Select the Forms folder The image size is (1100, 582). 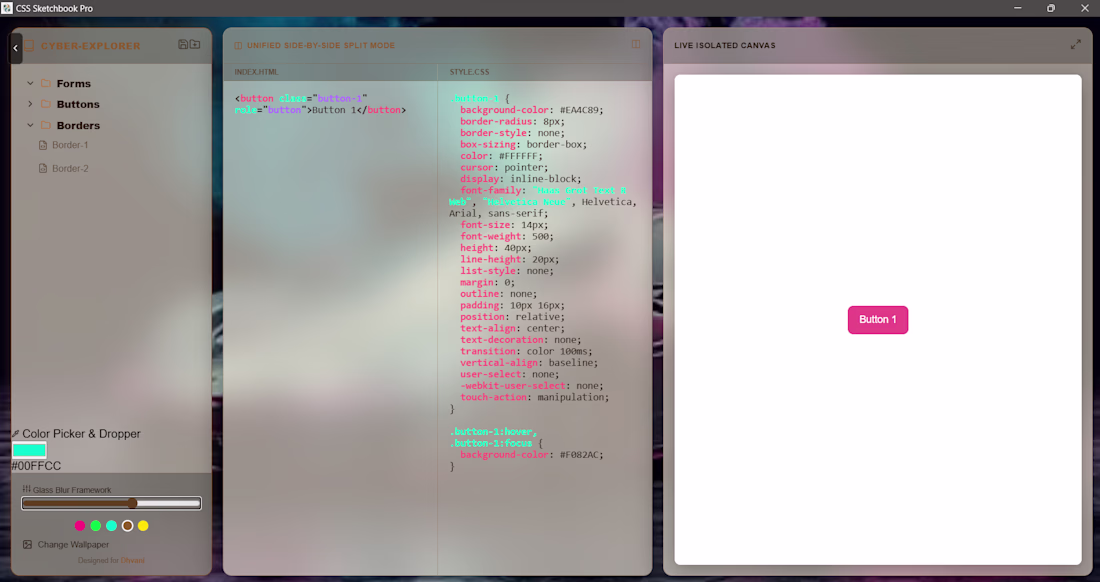pos(74,83)
